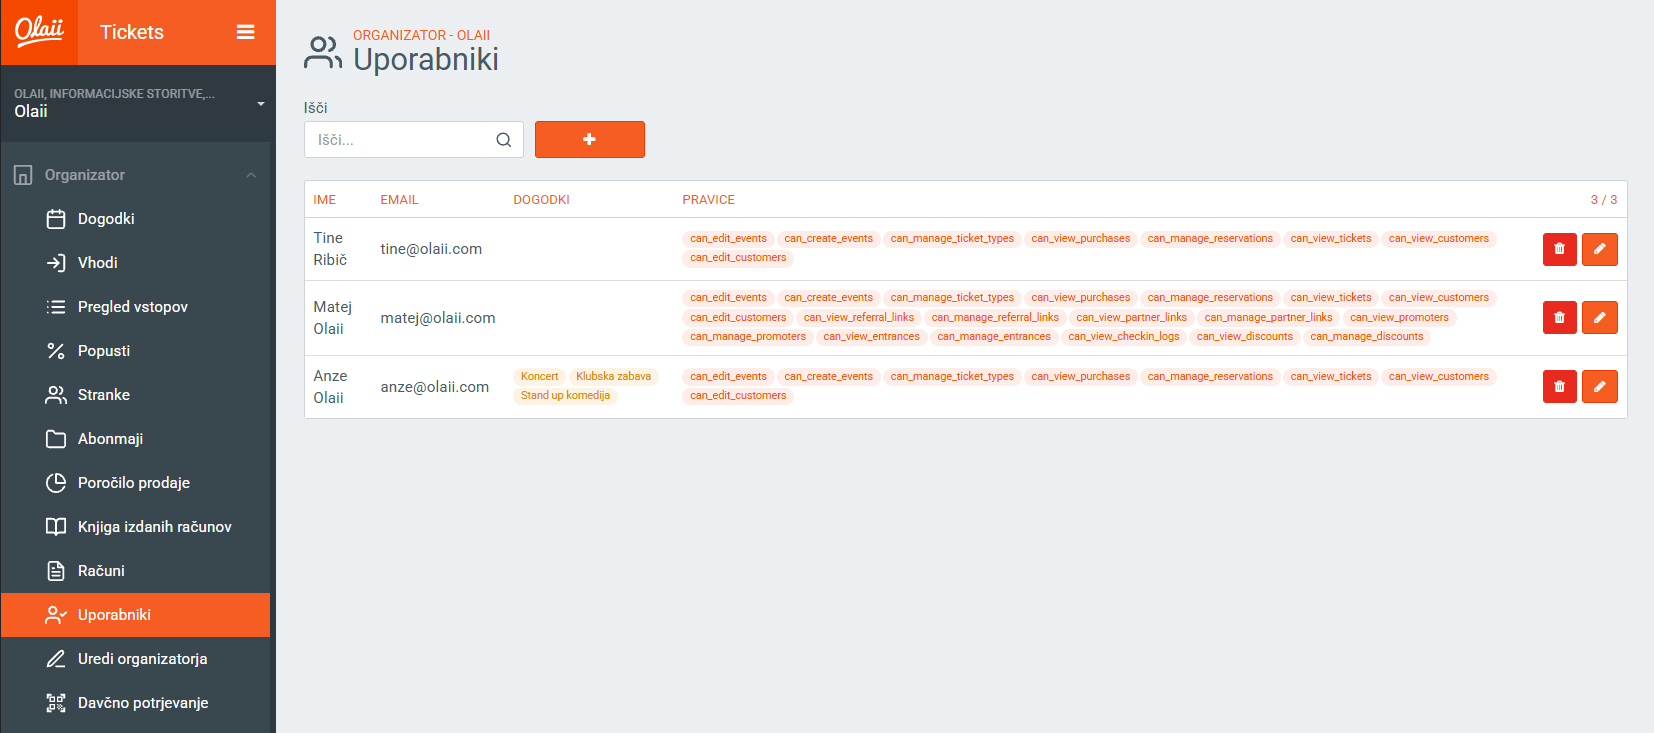This screenshot has height=733, width=1654.
Task: Click the Koncert event tag for Anze
Action: (539, 377)
